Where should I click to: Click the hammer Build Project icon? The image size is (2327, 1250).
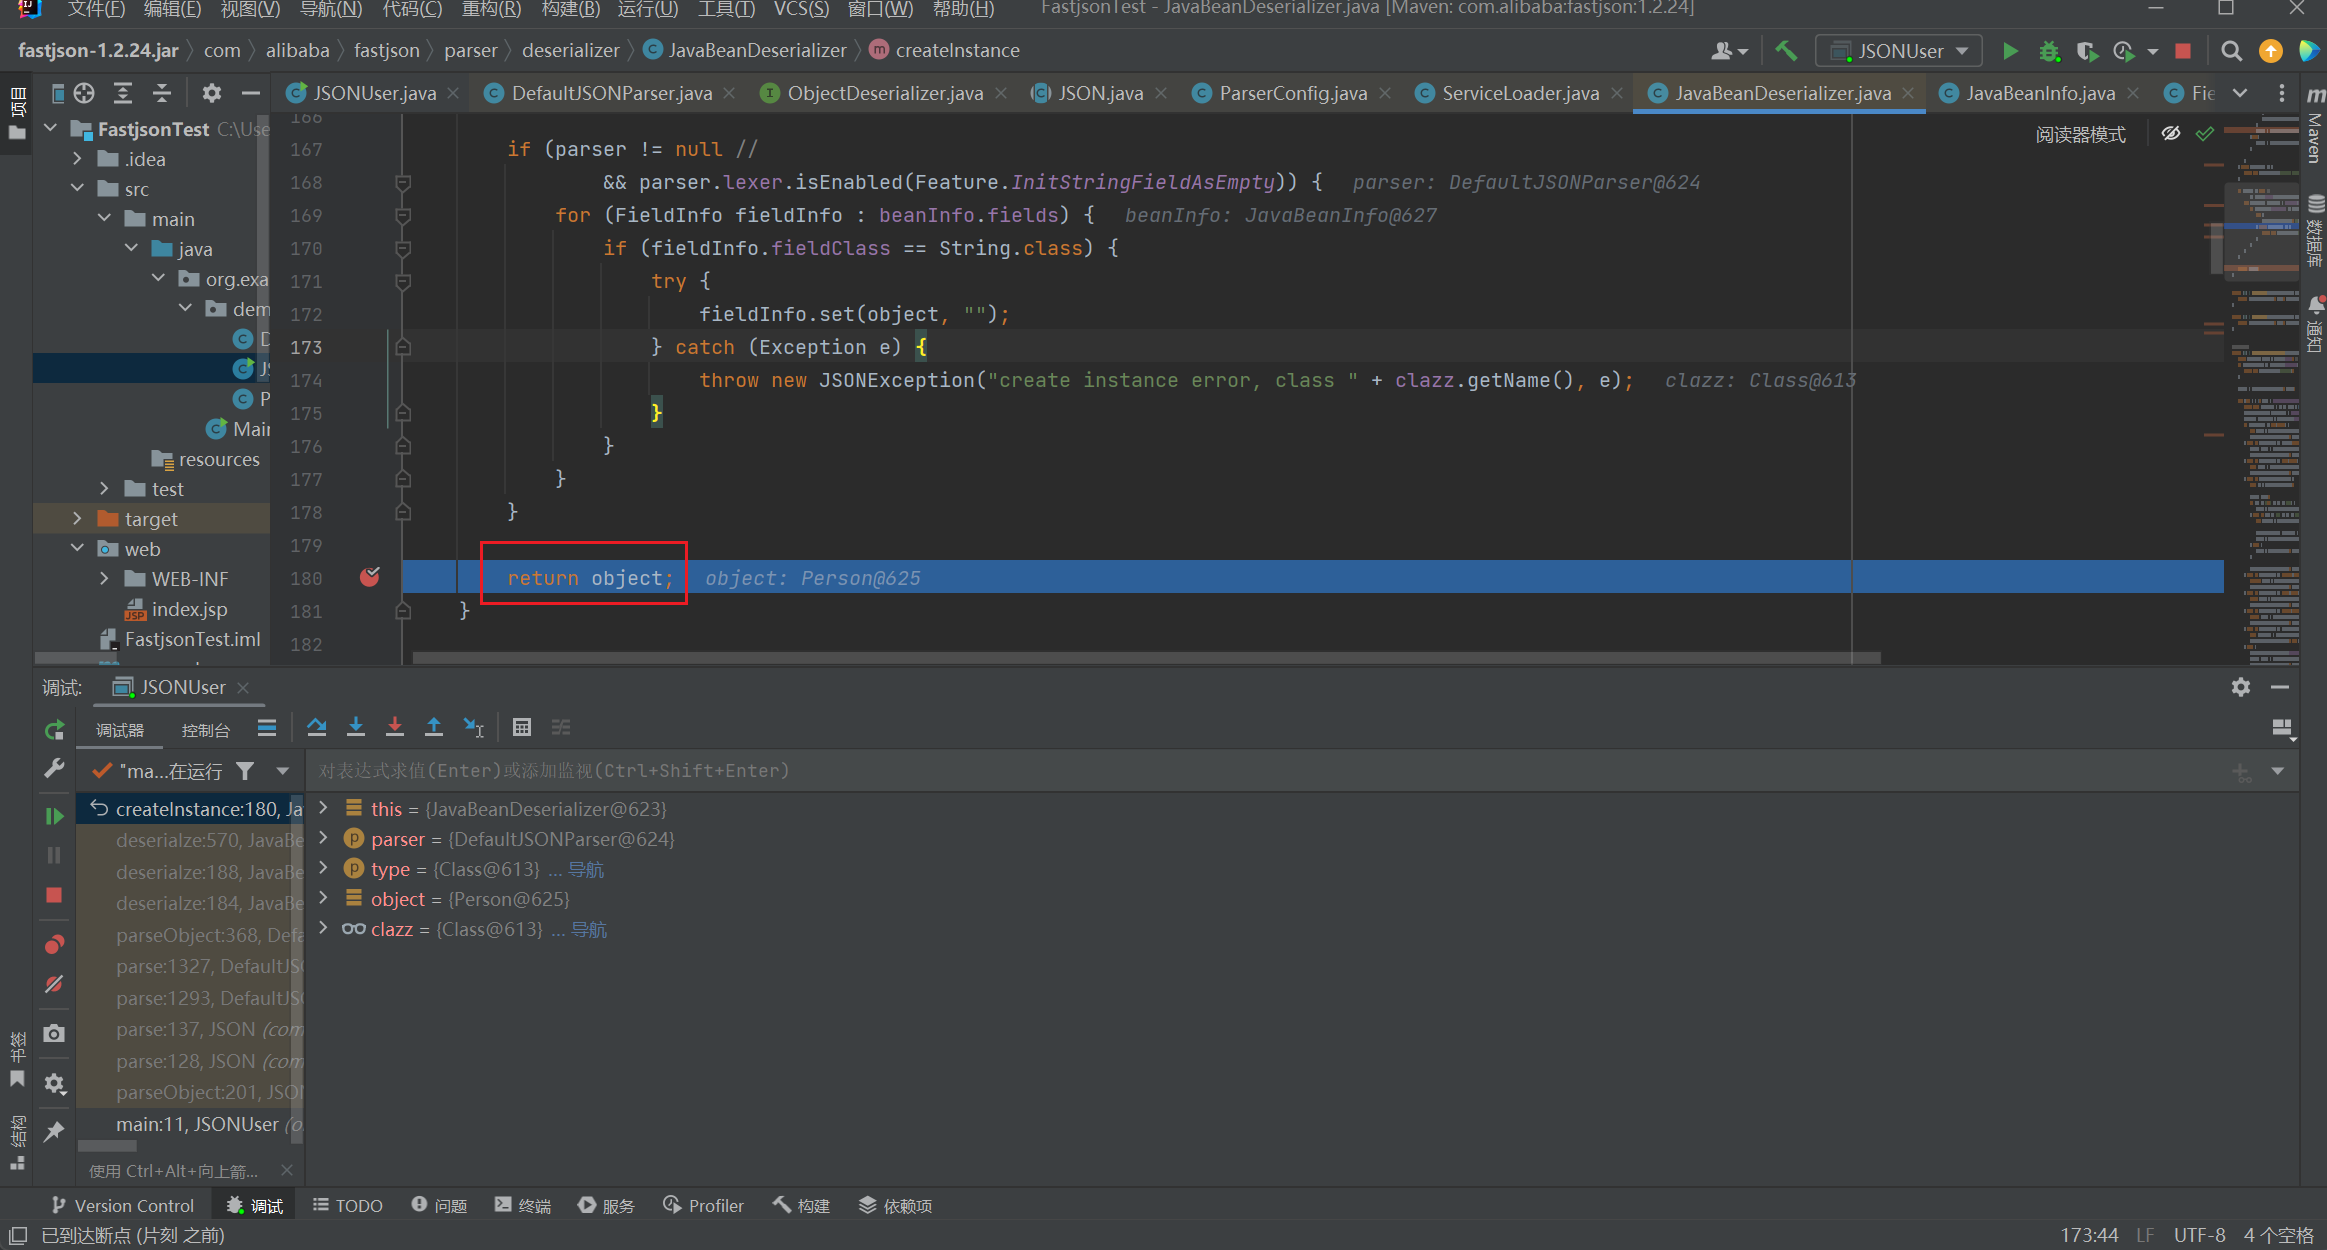[1786, 50]
